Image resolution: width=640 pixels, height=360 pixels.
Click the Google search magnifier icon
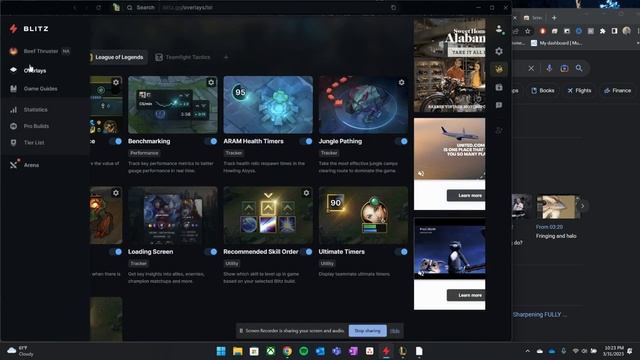[x=579, y=68]
